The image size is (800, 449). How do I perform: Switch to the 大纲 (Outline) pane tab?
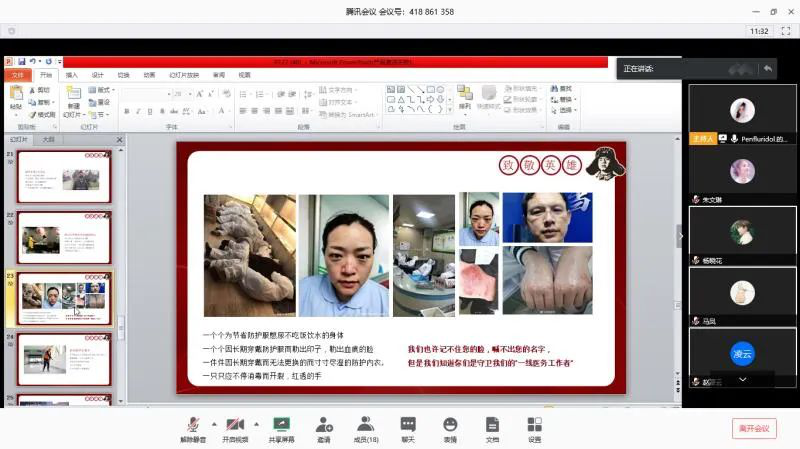pos(48,139)
